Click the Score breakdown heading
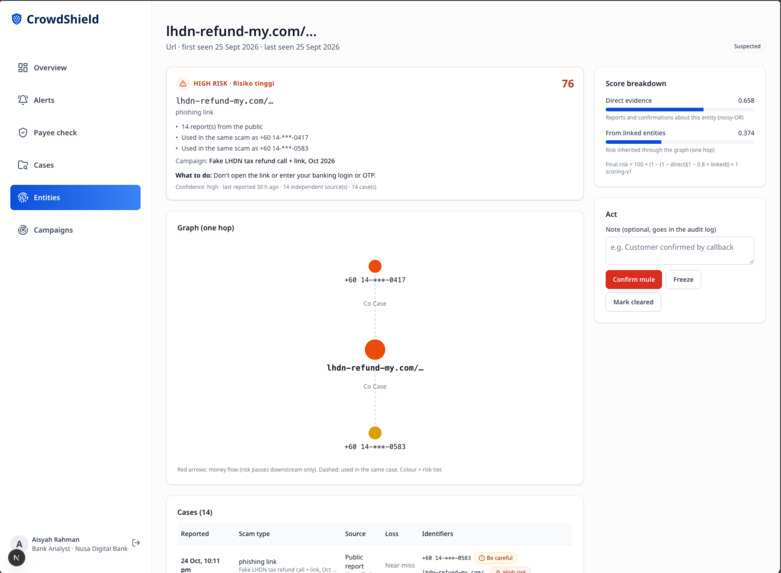781x573 pixels. pyautogui.click(x=636, y=83)
